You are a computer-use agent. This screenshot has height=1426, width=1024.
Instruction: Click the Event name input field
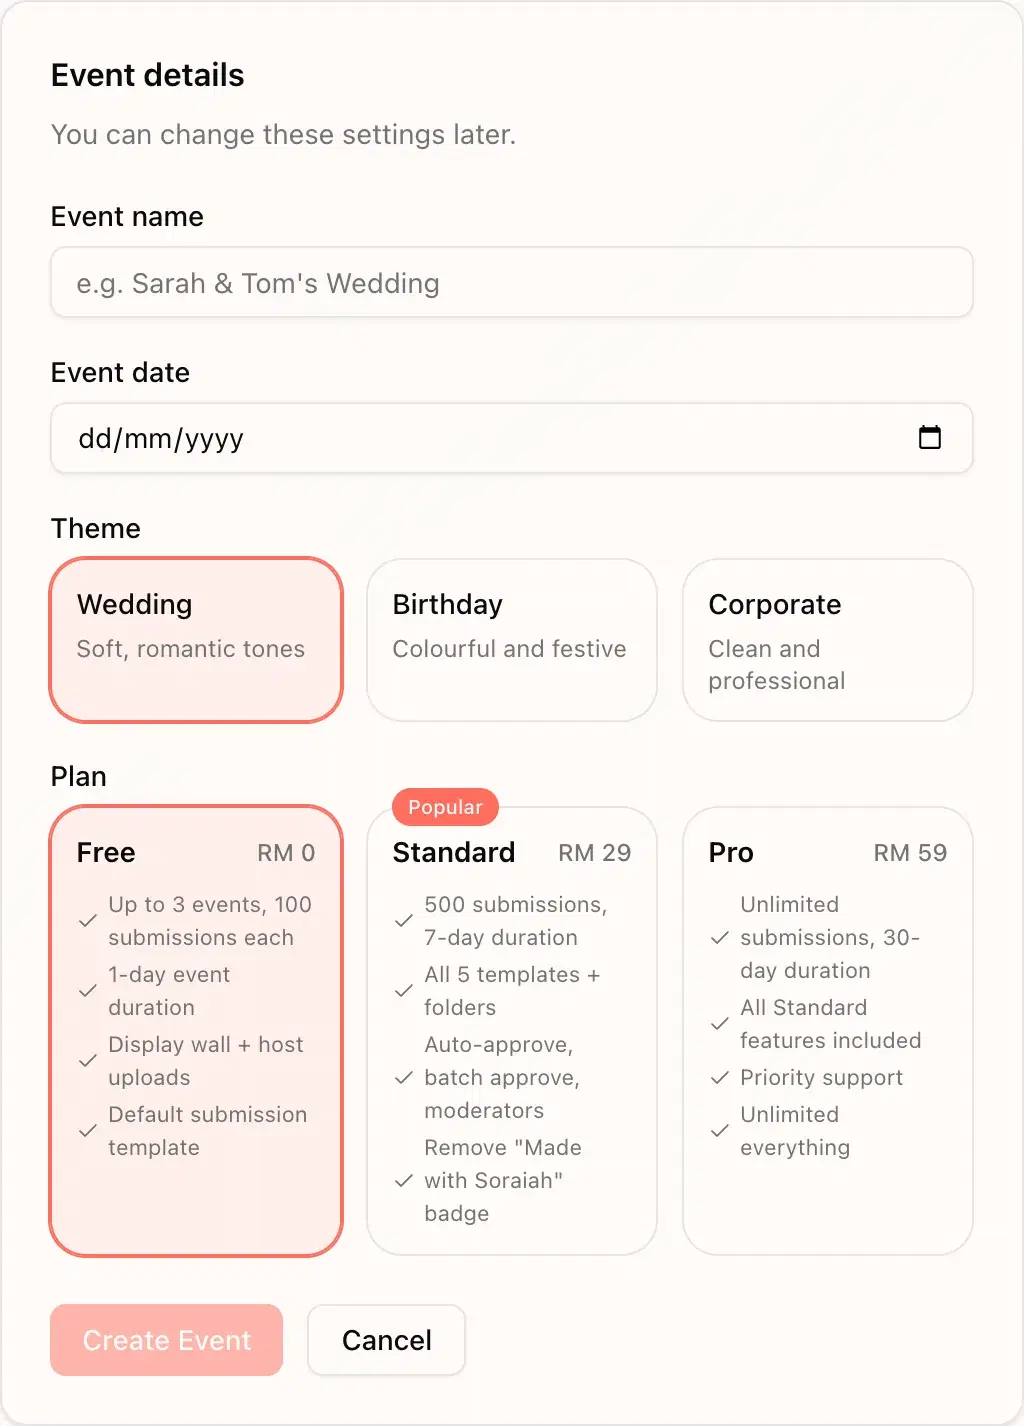click(x=511, y=283)
